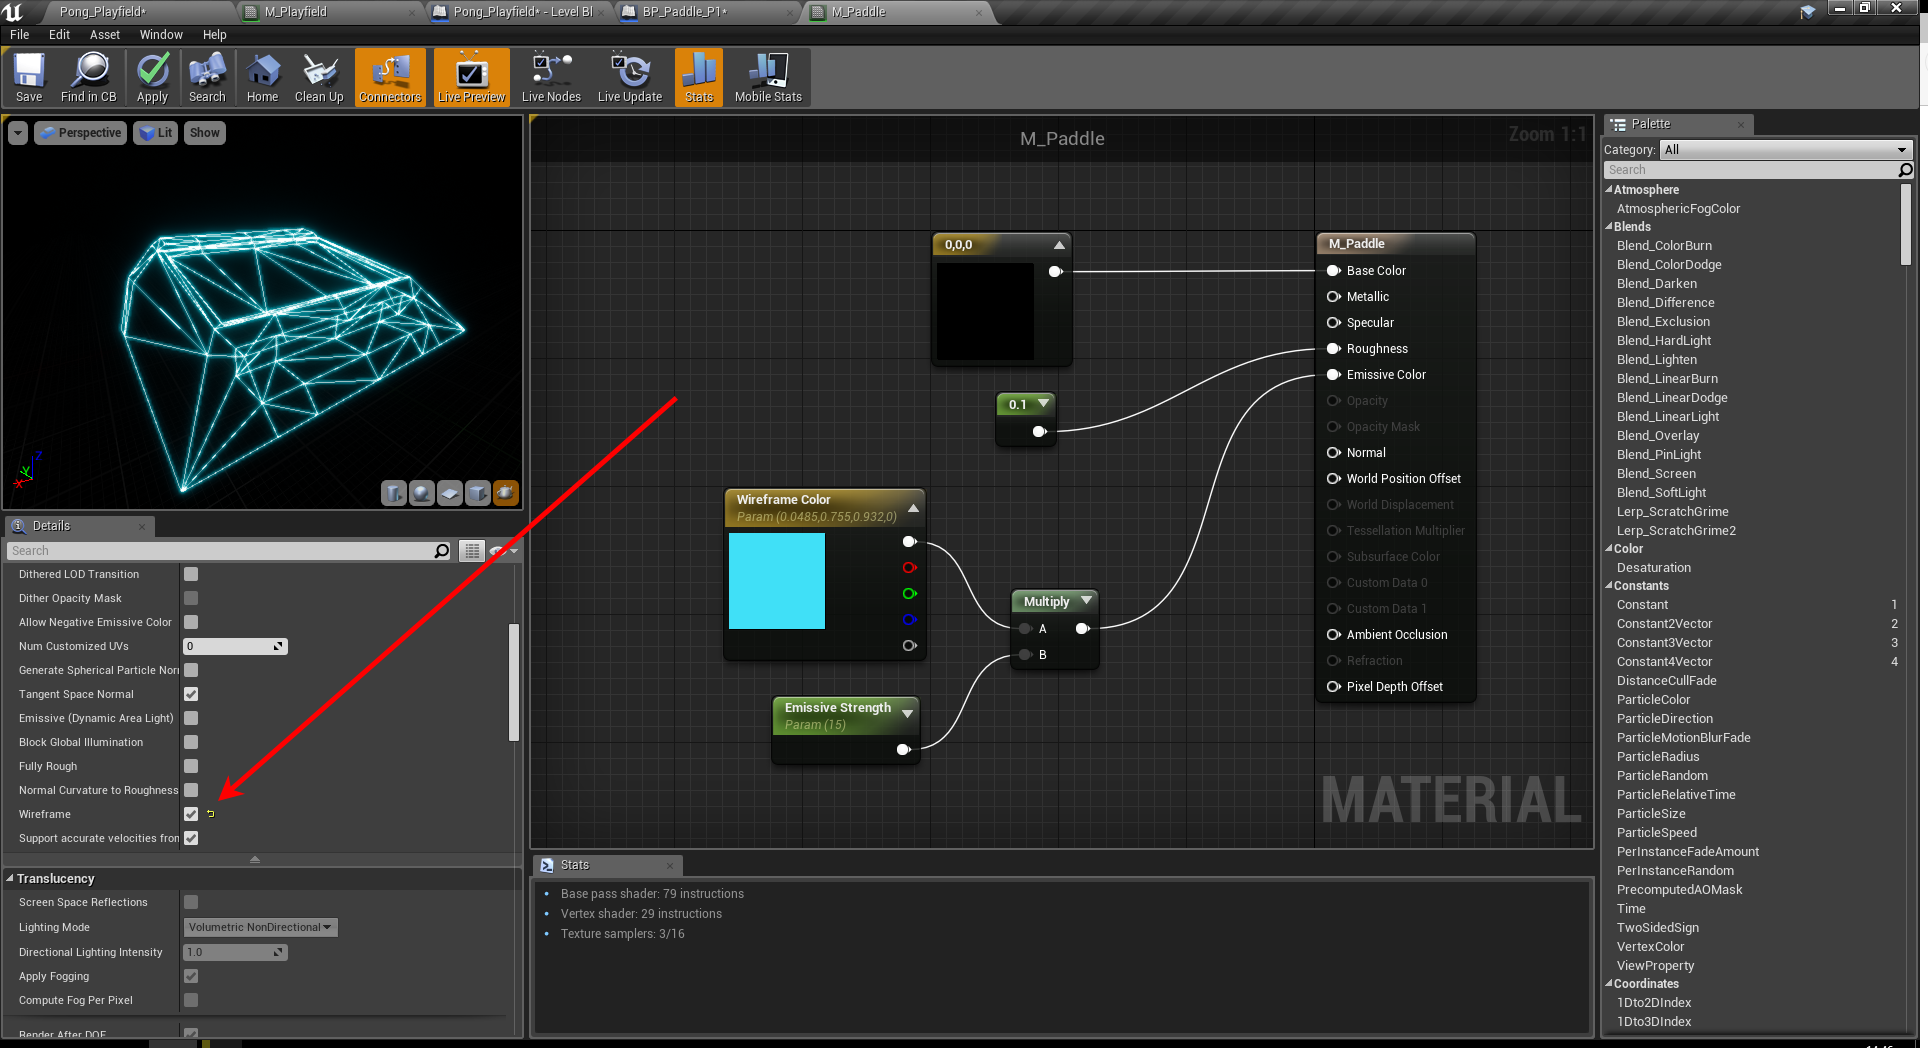
Task: Open the File menu
Action: click(x=20, y=34)
